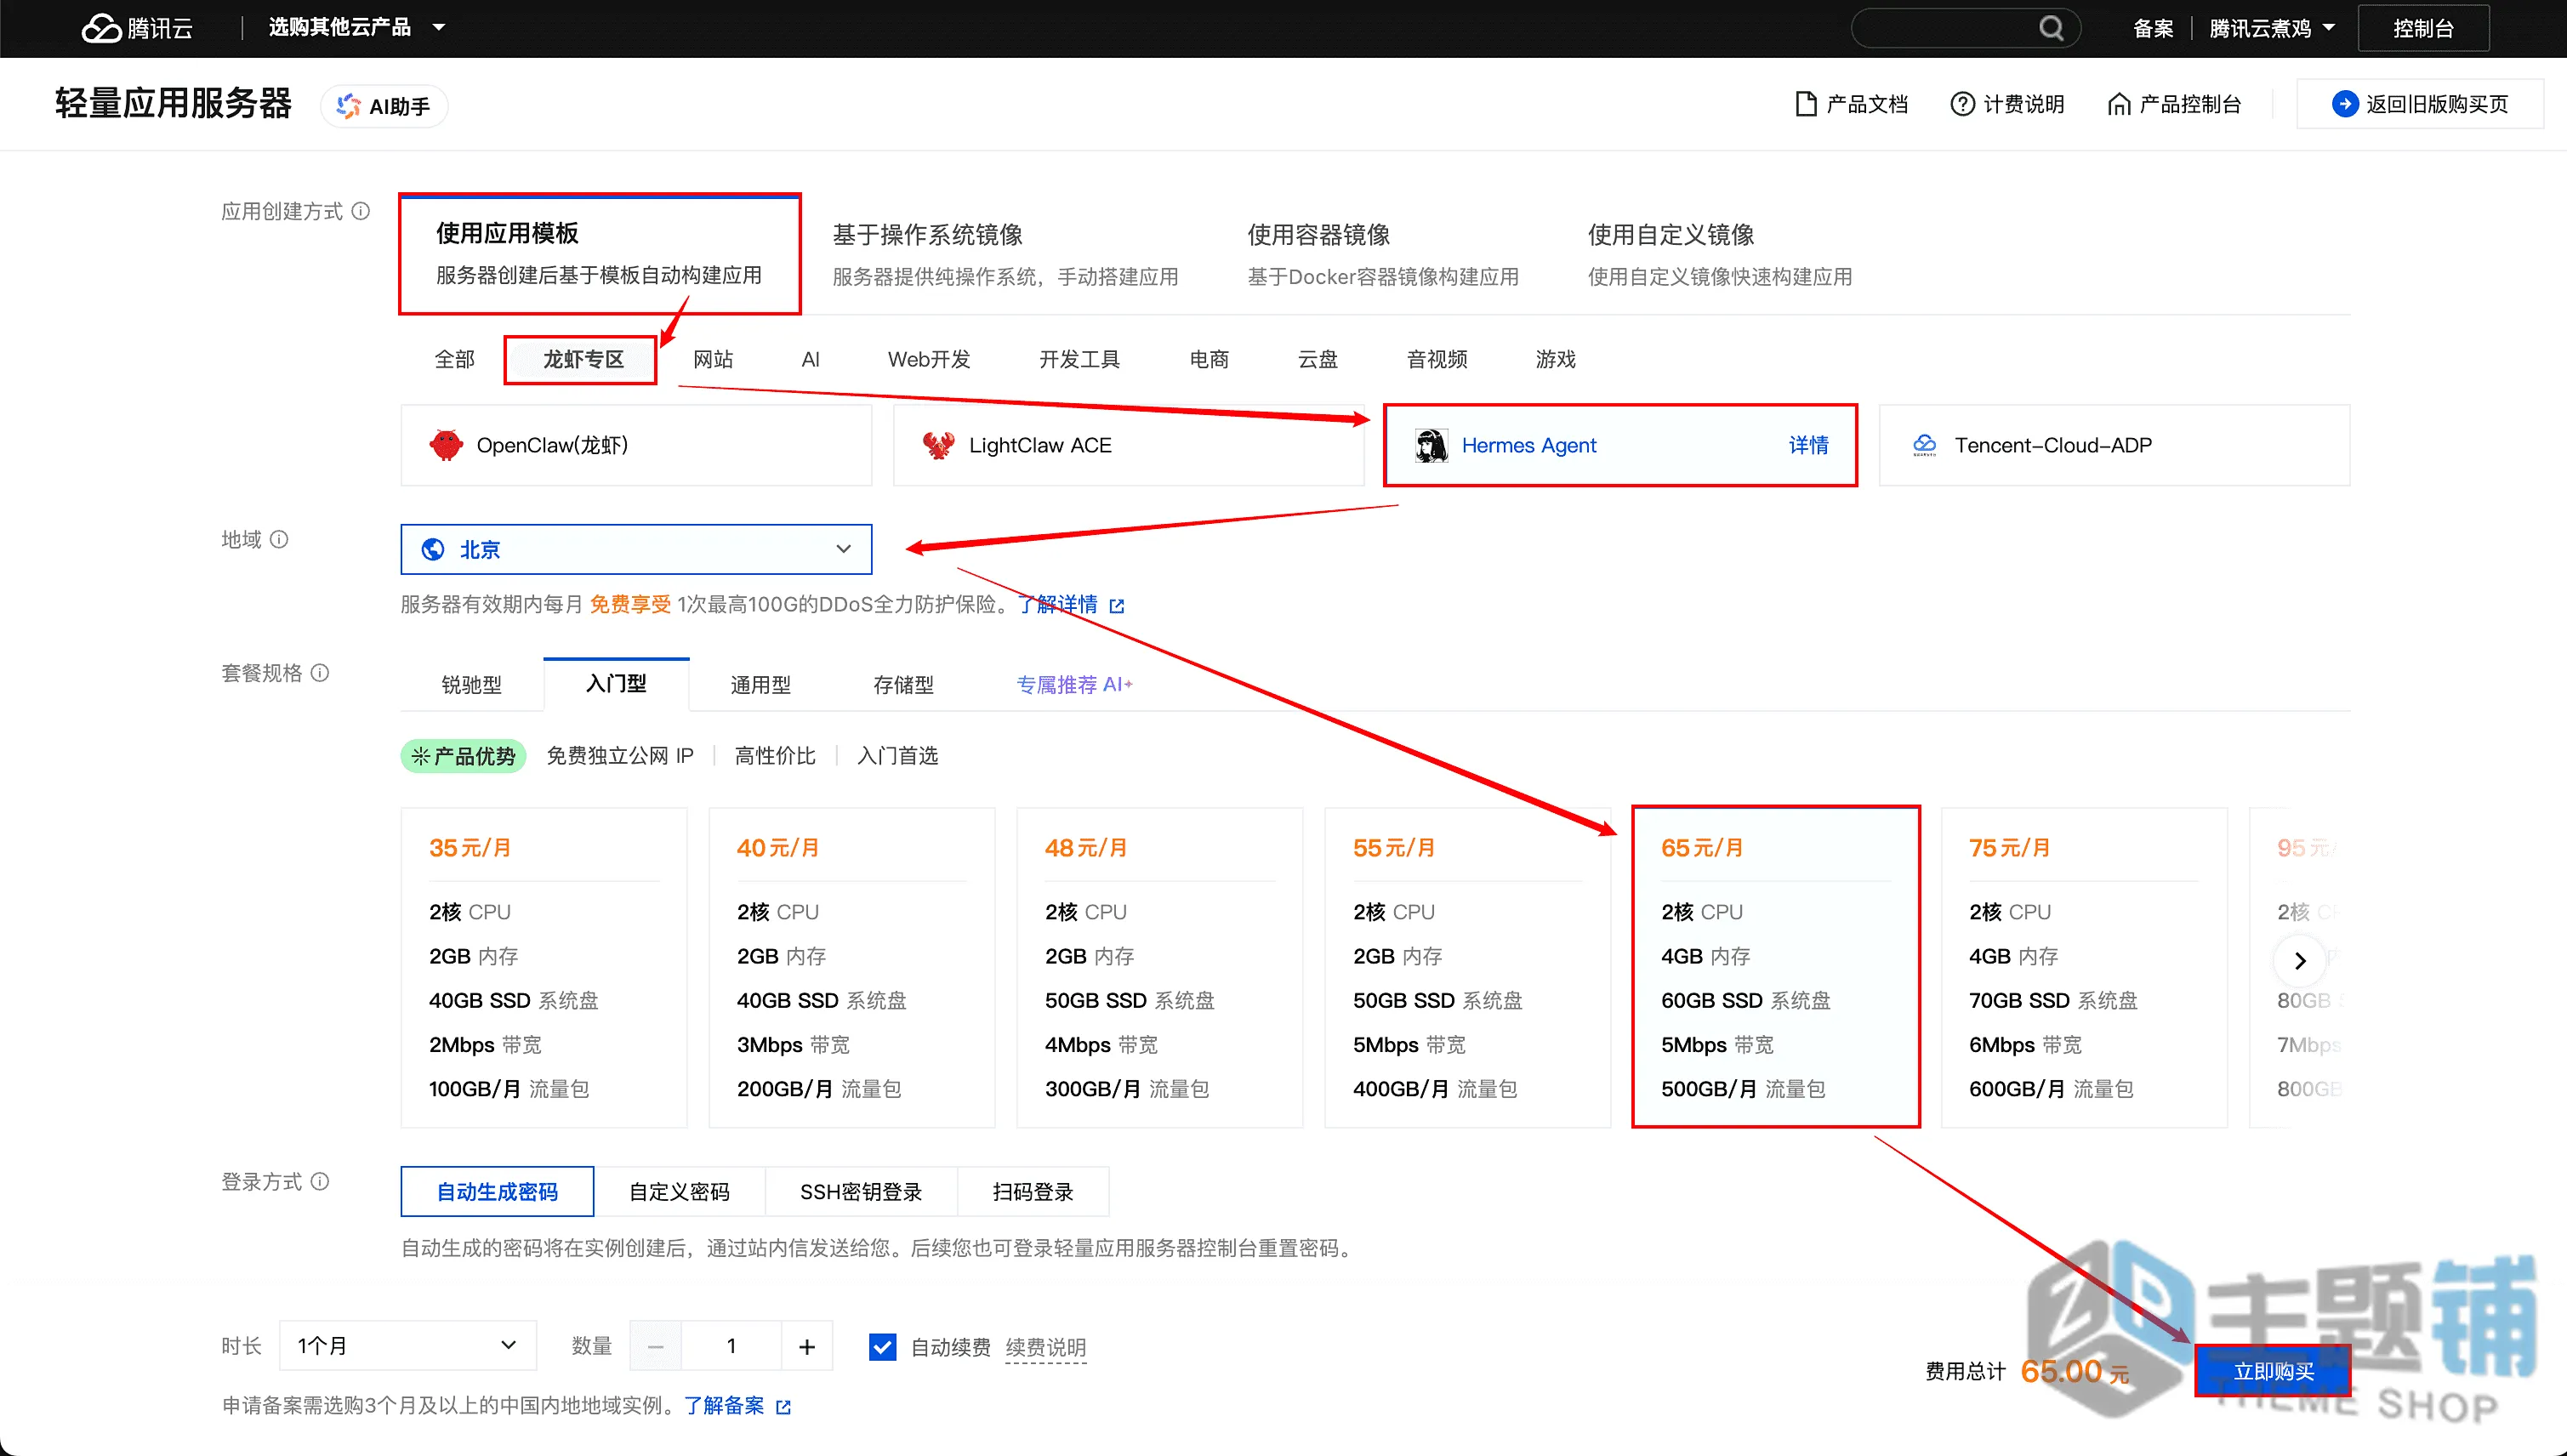Select the Hermes Agent template
Viewport: 2567px width, 1456px height.
coord(1620,445)
